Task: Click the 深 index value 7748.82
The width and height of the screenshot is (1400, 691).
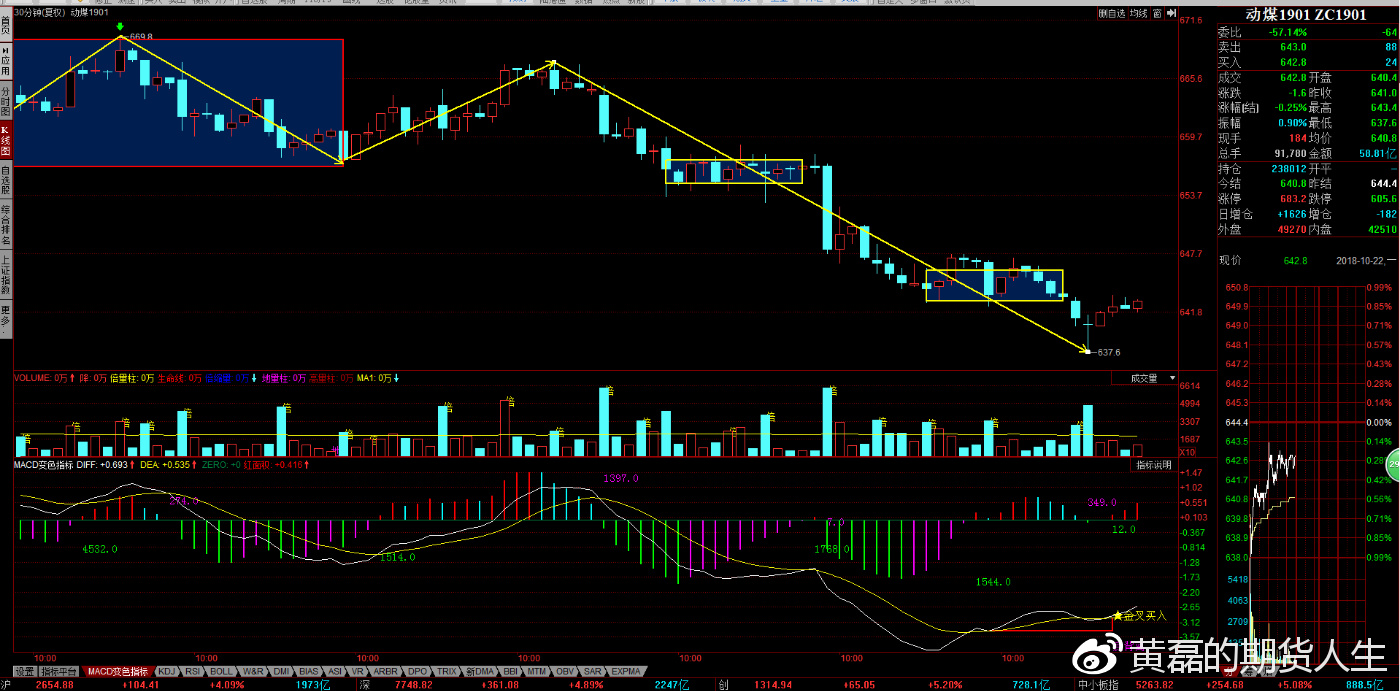Action: [412, 685]
